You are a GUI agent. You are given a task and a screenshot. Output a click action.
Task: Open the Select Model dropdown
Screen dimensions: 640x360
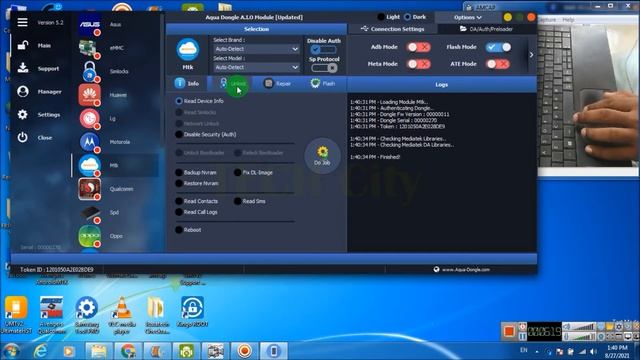(x=256, y=67)
